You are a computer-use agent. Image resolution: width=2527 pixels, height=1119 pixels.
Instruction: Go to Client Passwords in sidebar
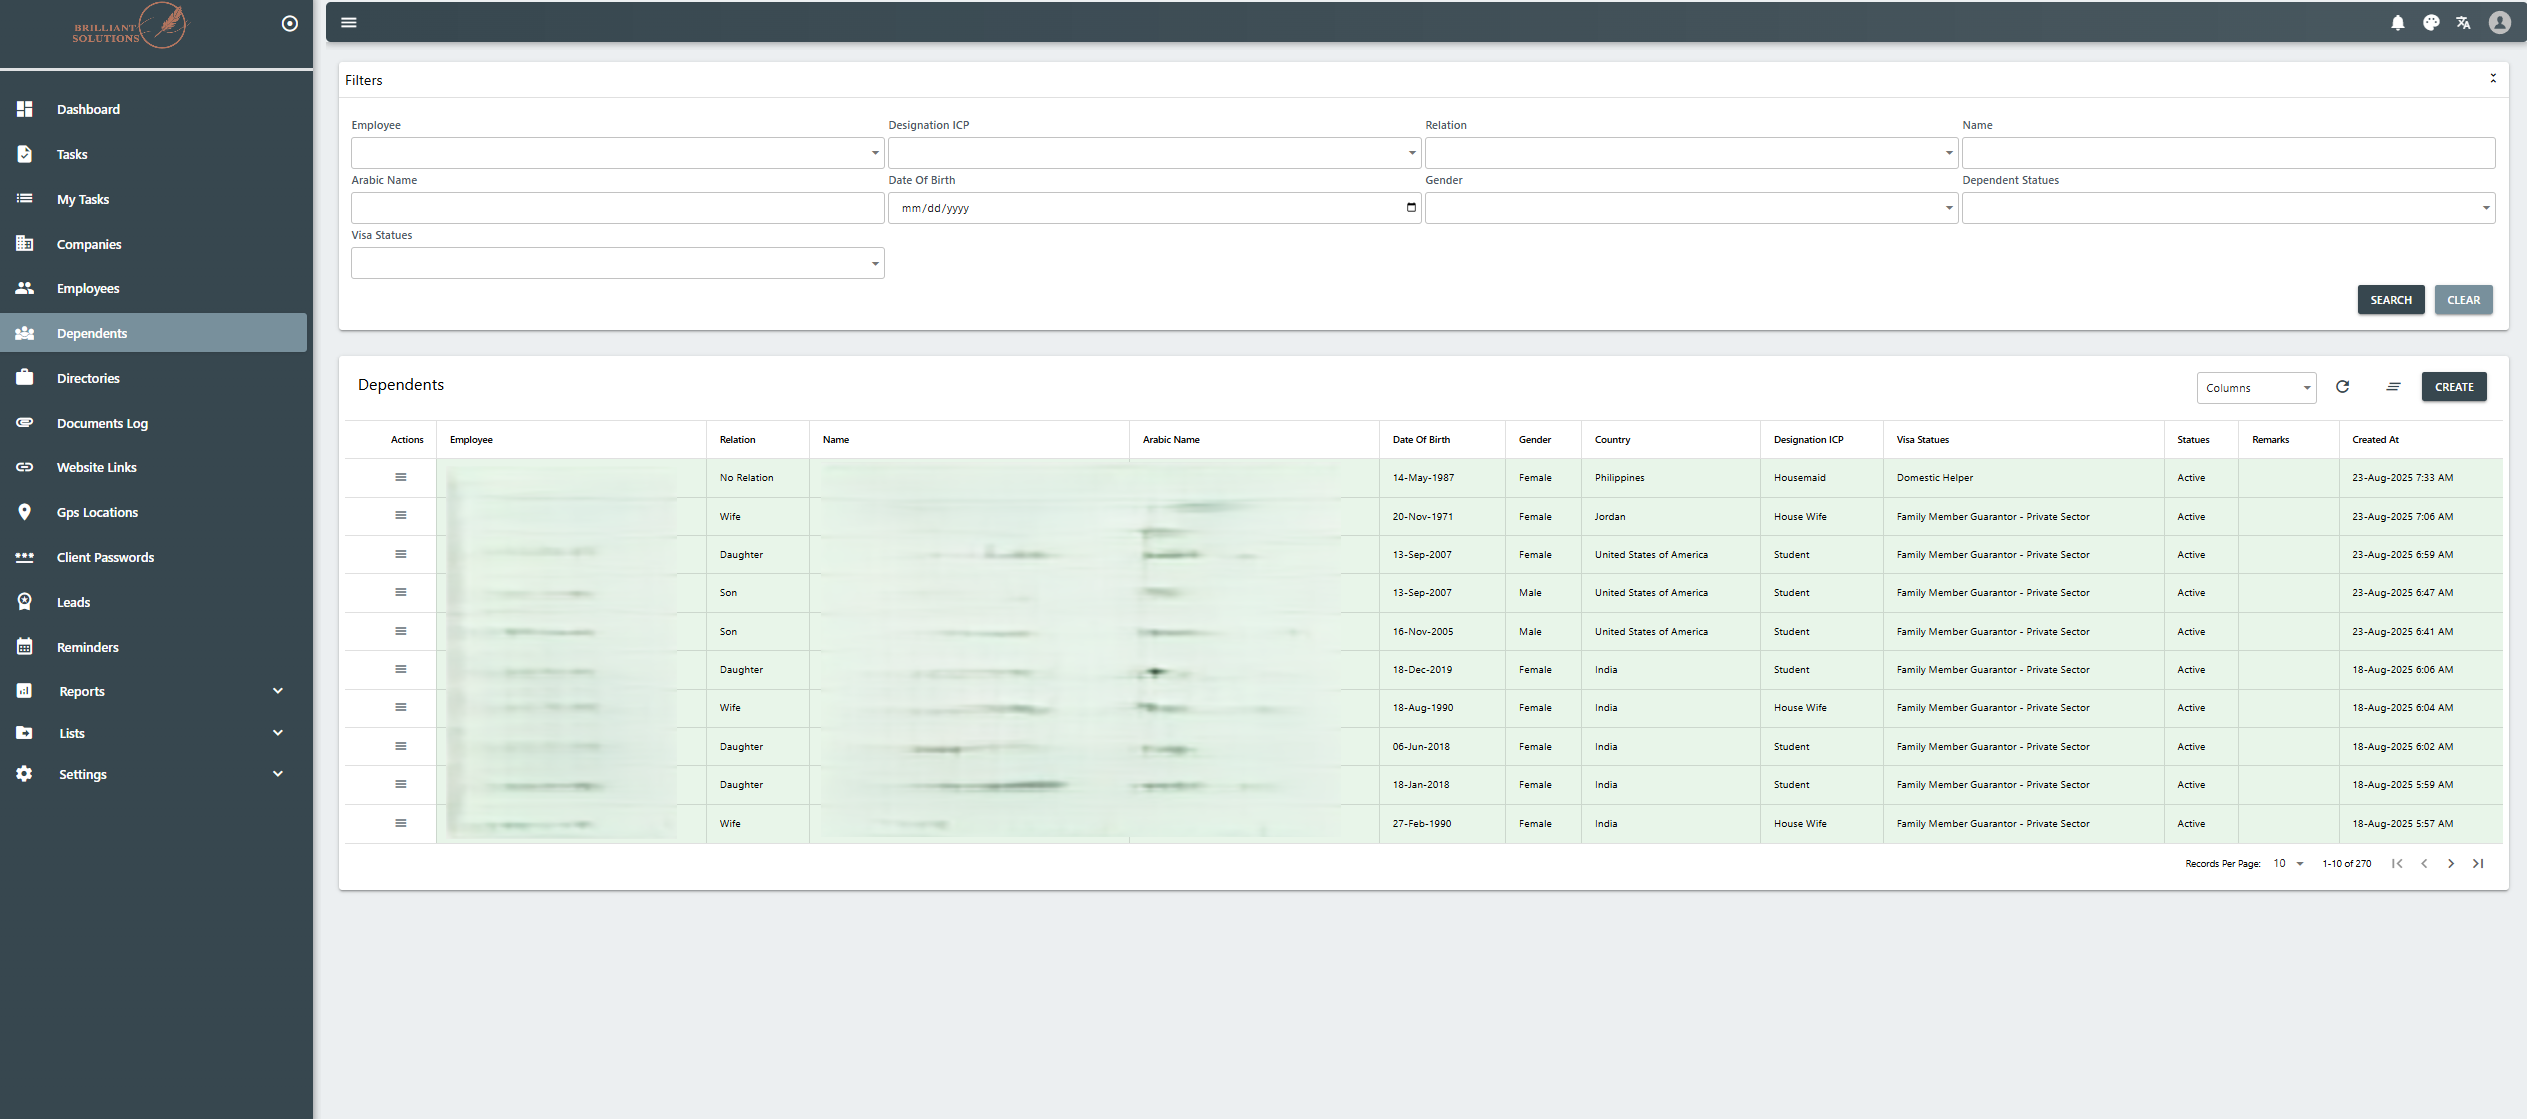click(x=105, y=557)
